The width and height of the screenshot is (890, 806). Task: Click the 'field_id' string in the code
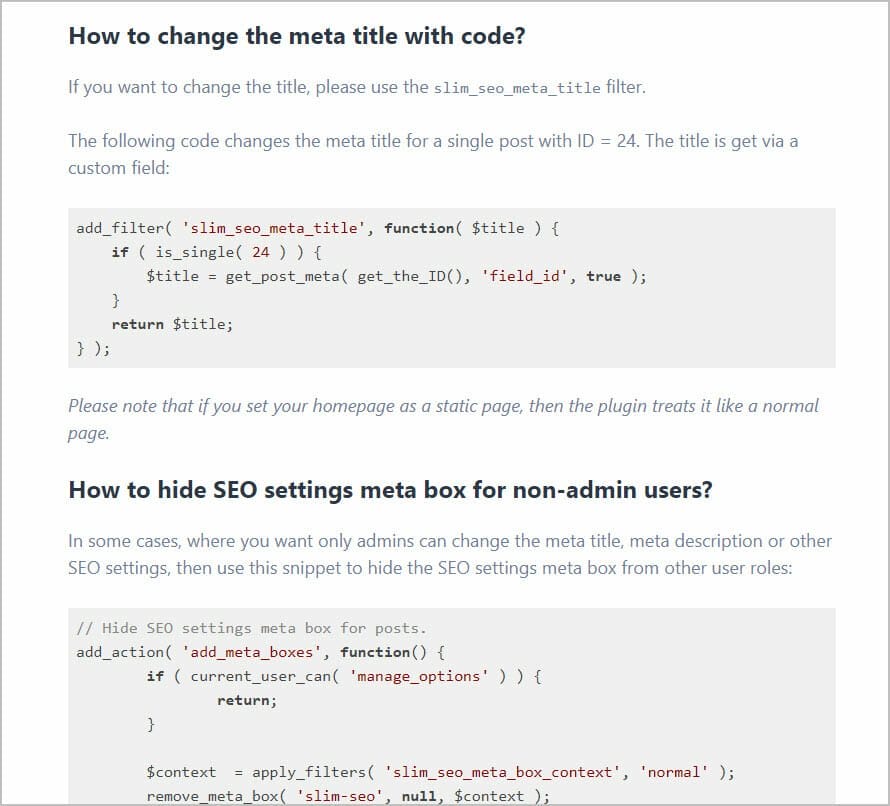[524, 276]
